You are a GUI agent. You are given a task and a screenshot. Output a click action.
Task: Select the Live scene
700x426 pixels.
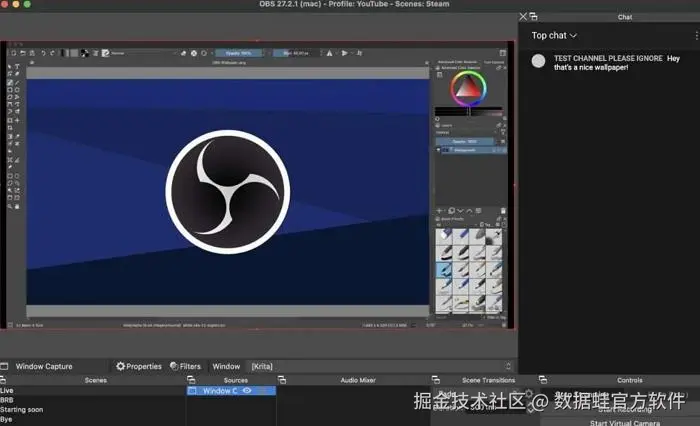click(x=92, y=390)
